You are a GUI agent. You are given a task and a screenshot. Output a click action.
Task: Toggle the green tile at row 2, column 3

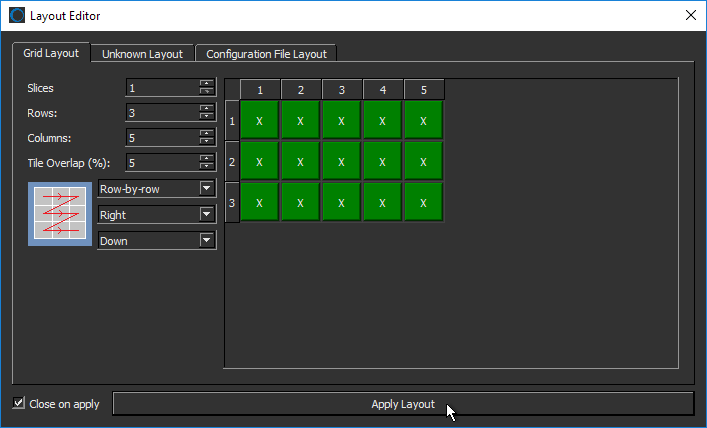[341, 162]
